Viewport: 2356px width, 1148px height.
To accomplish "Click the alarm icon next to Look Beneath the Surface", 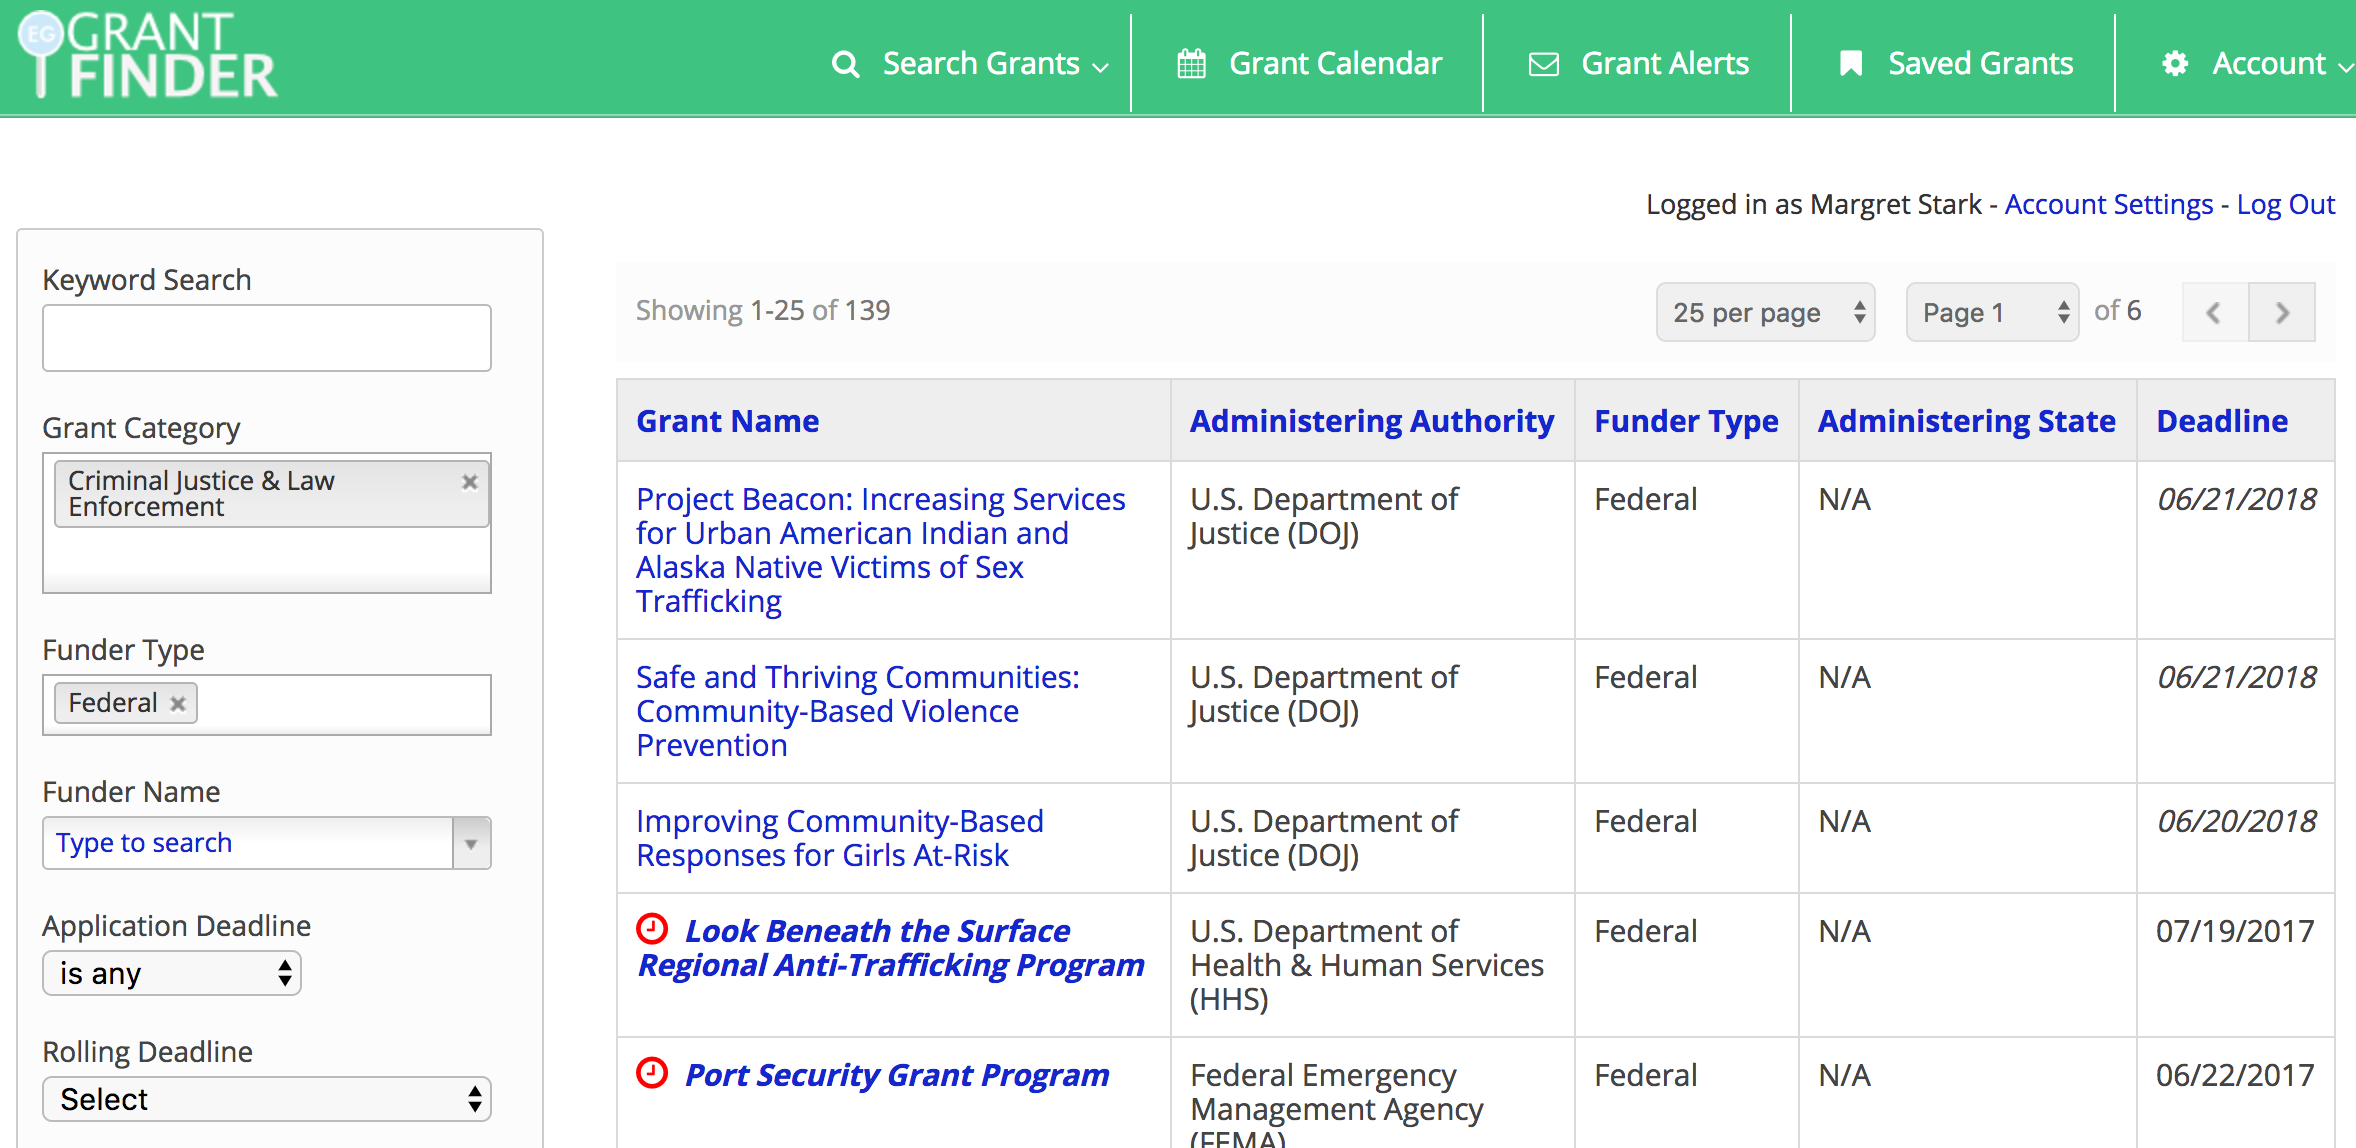I will pos(652,931).
